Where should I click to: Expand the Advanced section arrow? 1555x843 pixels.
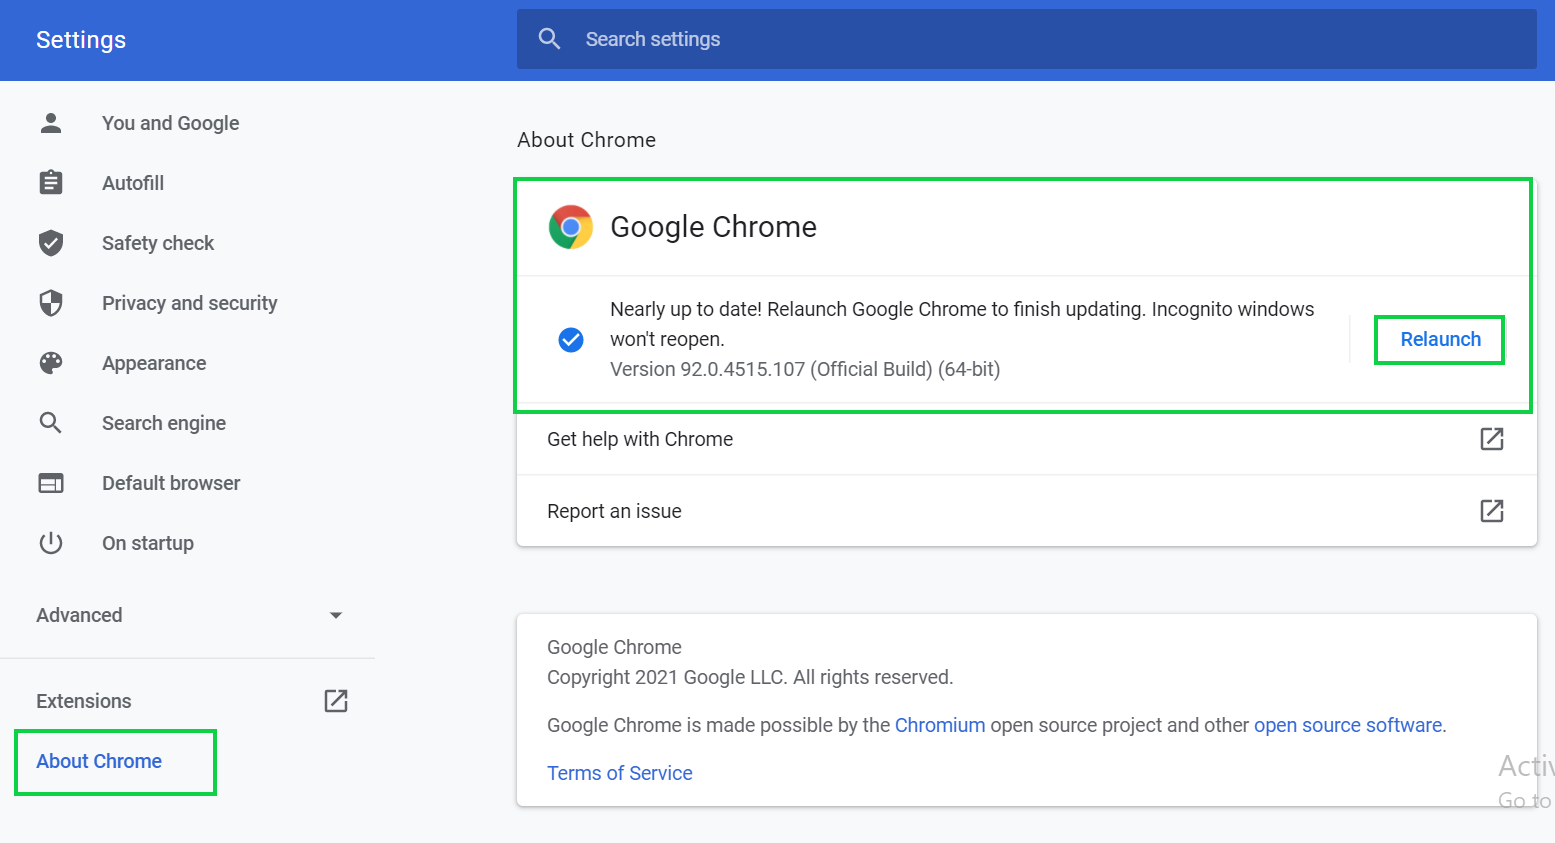pyautogui.click(x=336, y=615)
